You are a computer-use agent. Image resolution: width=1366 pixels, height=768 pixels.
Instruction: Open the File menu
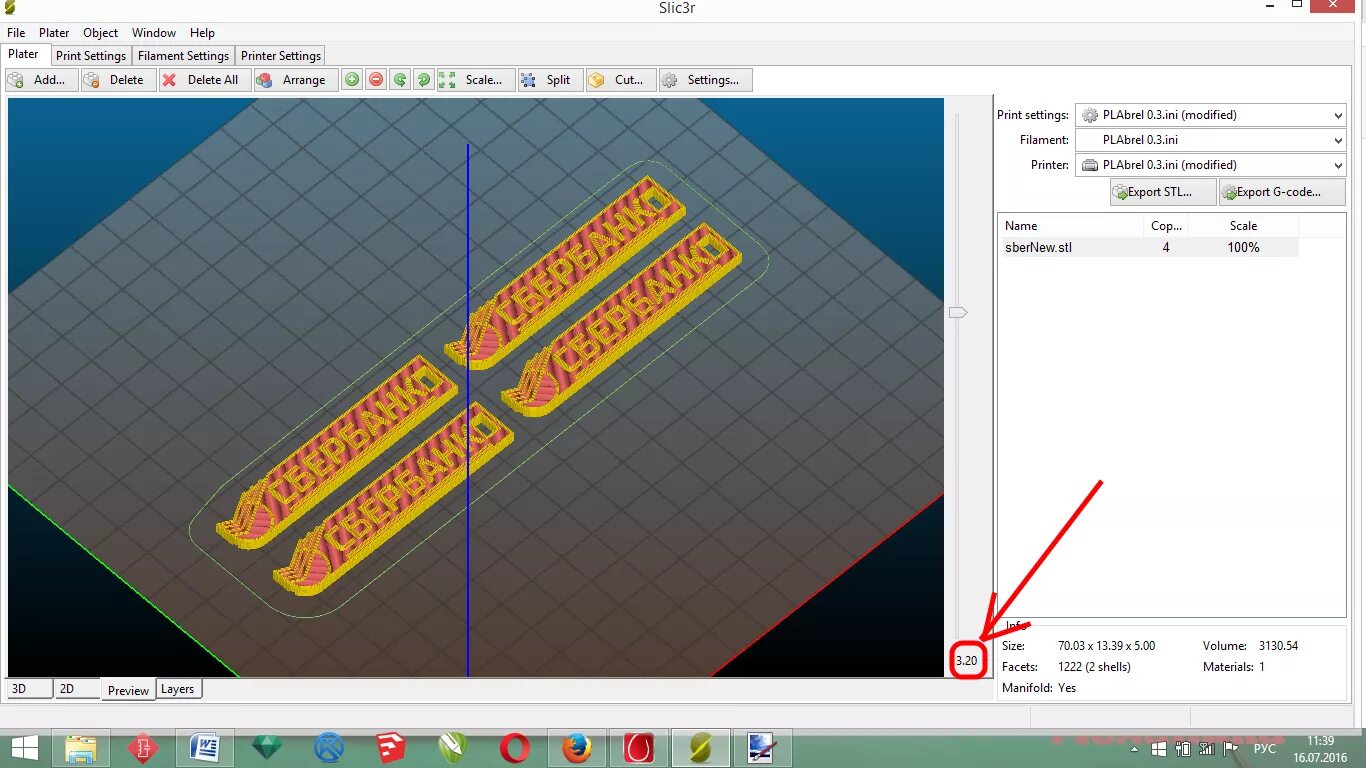[x=16, y=33]
